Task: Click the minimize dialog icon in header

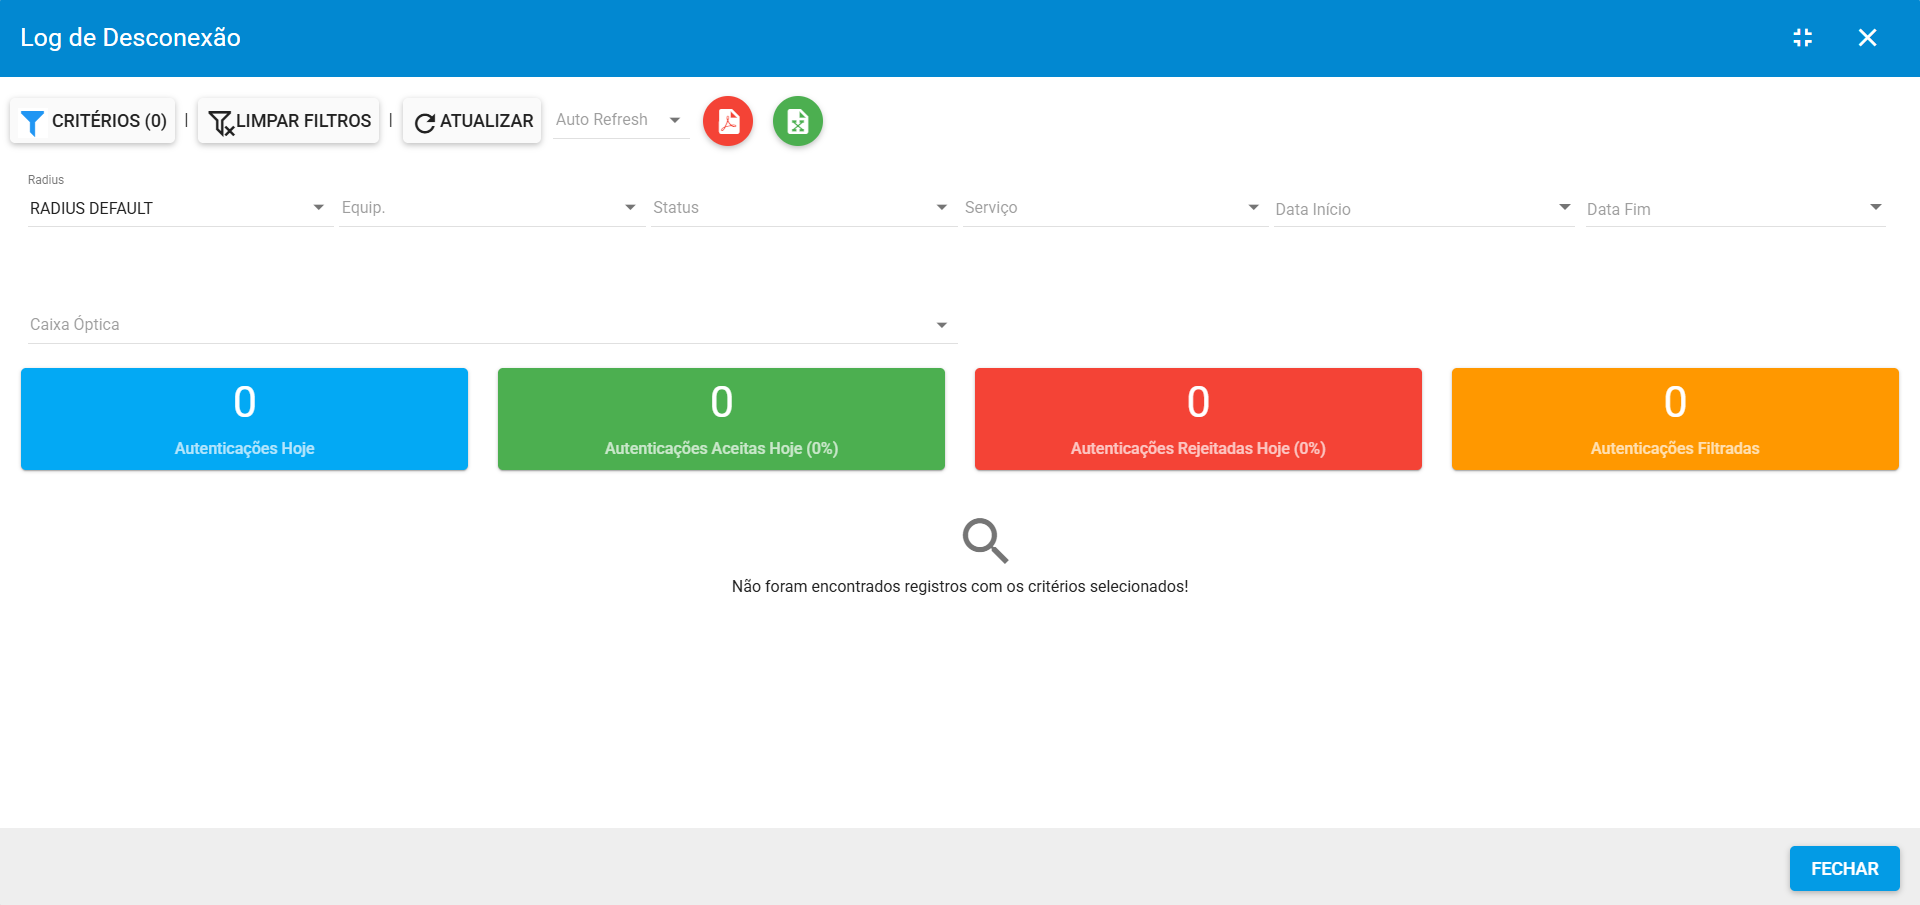Action: coord(1802,38)
